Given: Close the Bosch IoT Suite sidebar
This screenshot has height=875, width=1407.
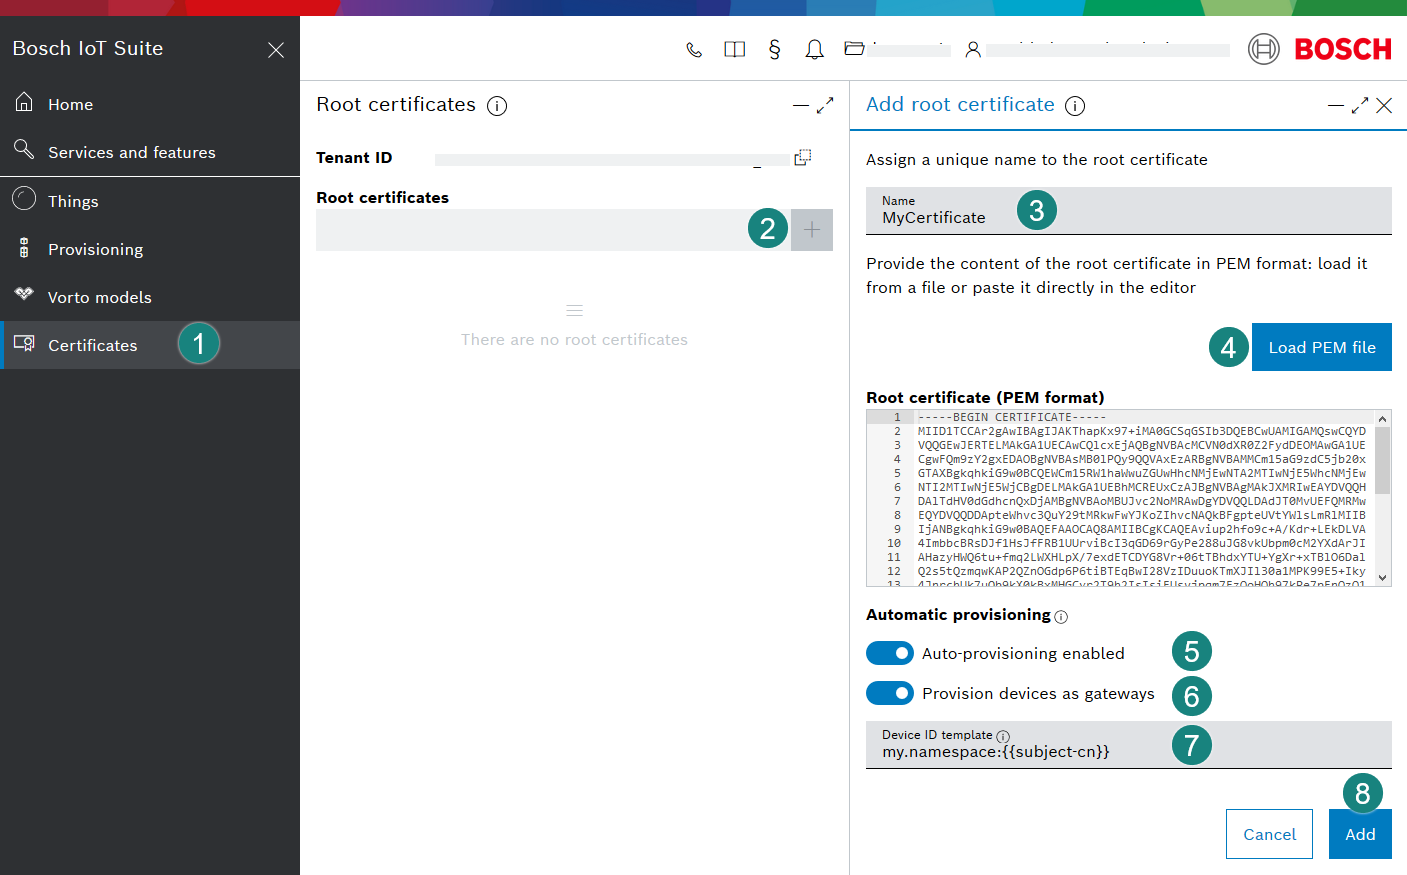Looking at the screenshot, I should (x=276, y=50).
